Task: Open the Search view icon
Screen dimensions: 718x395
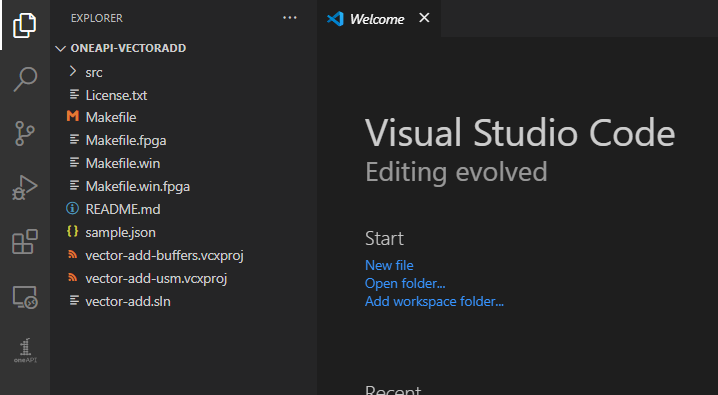Action: pos(25,79)
